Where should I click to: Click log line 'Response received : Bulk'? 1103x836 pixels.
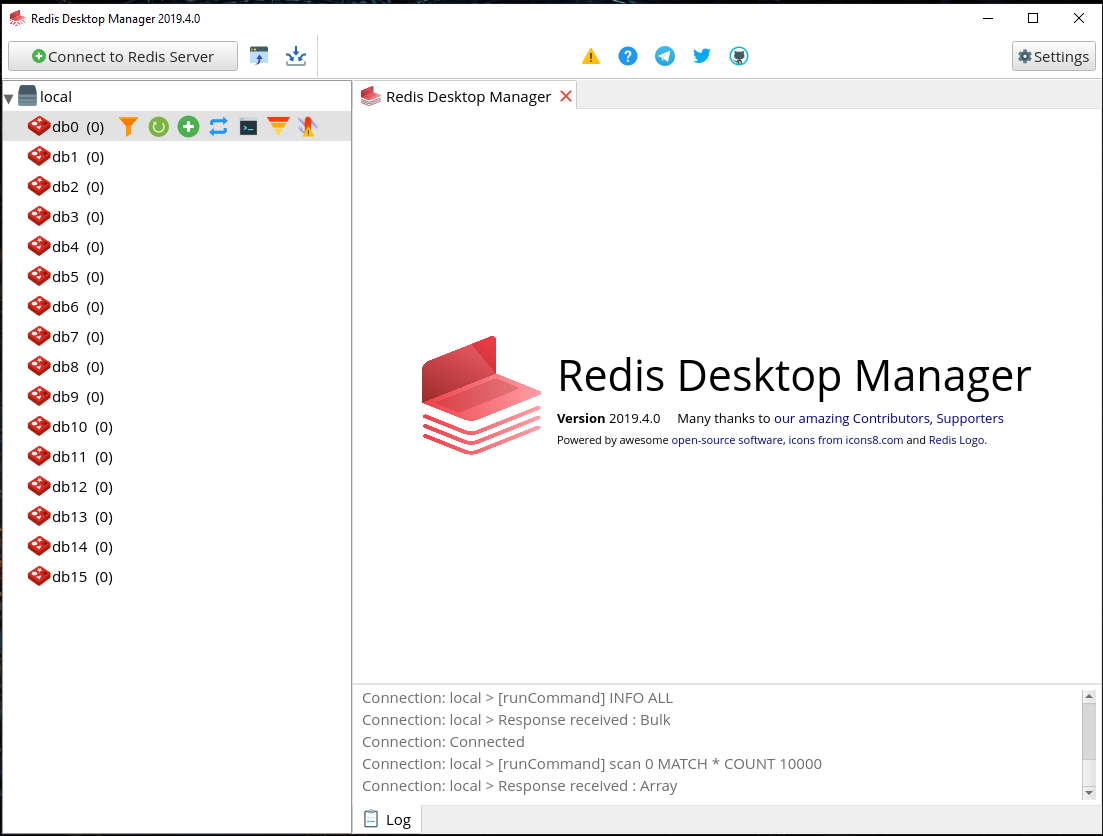(516, 720)
